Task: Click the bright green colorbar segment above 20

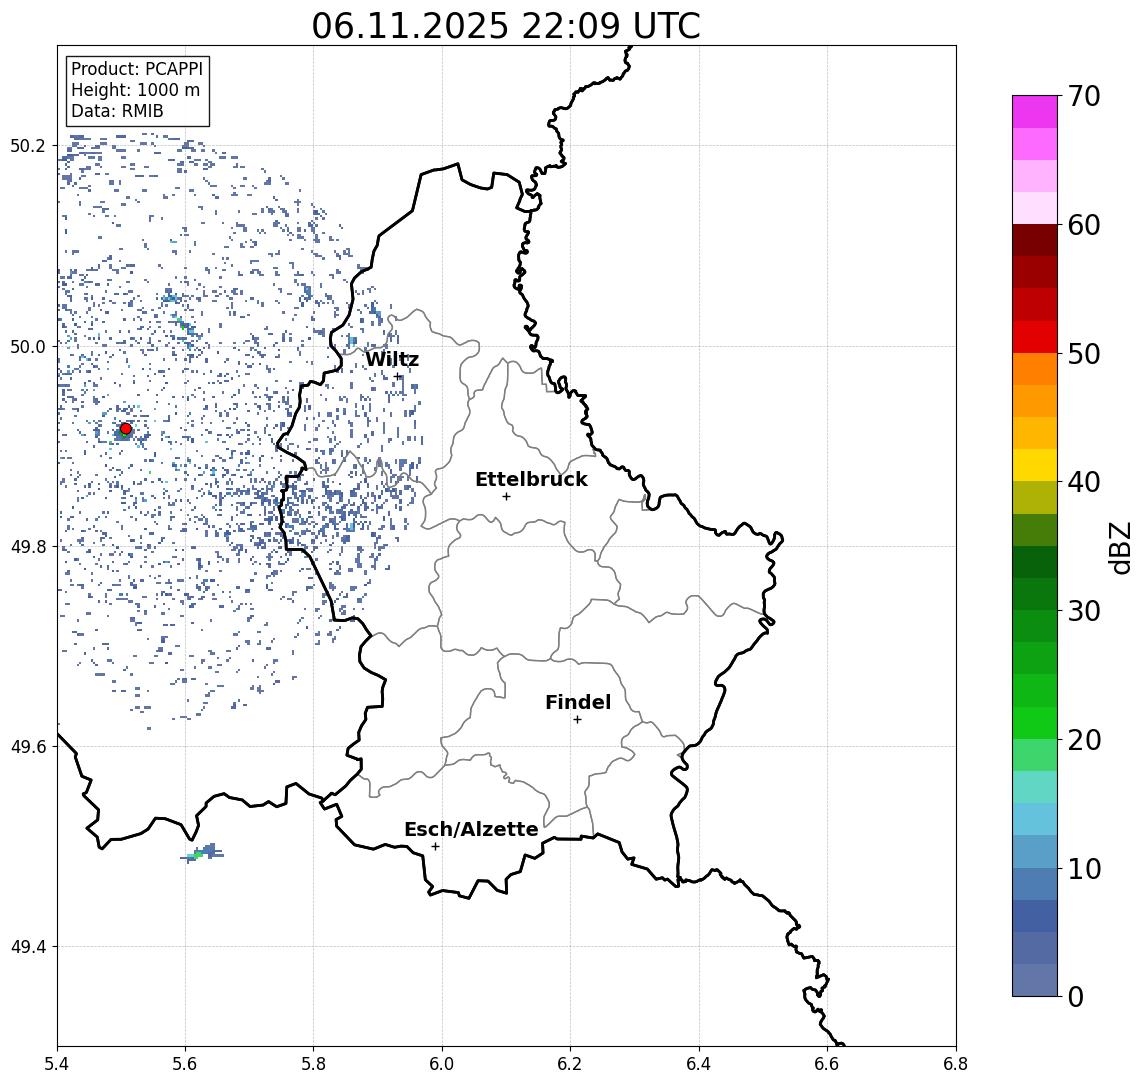Action: pos(1035,722)
